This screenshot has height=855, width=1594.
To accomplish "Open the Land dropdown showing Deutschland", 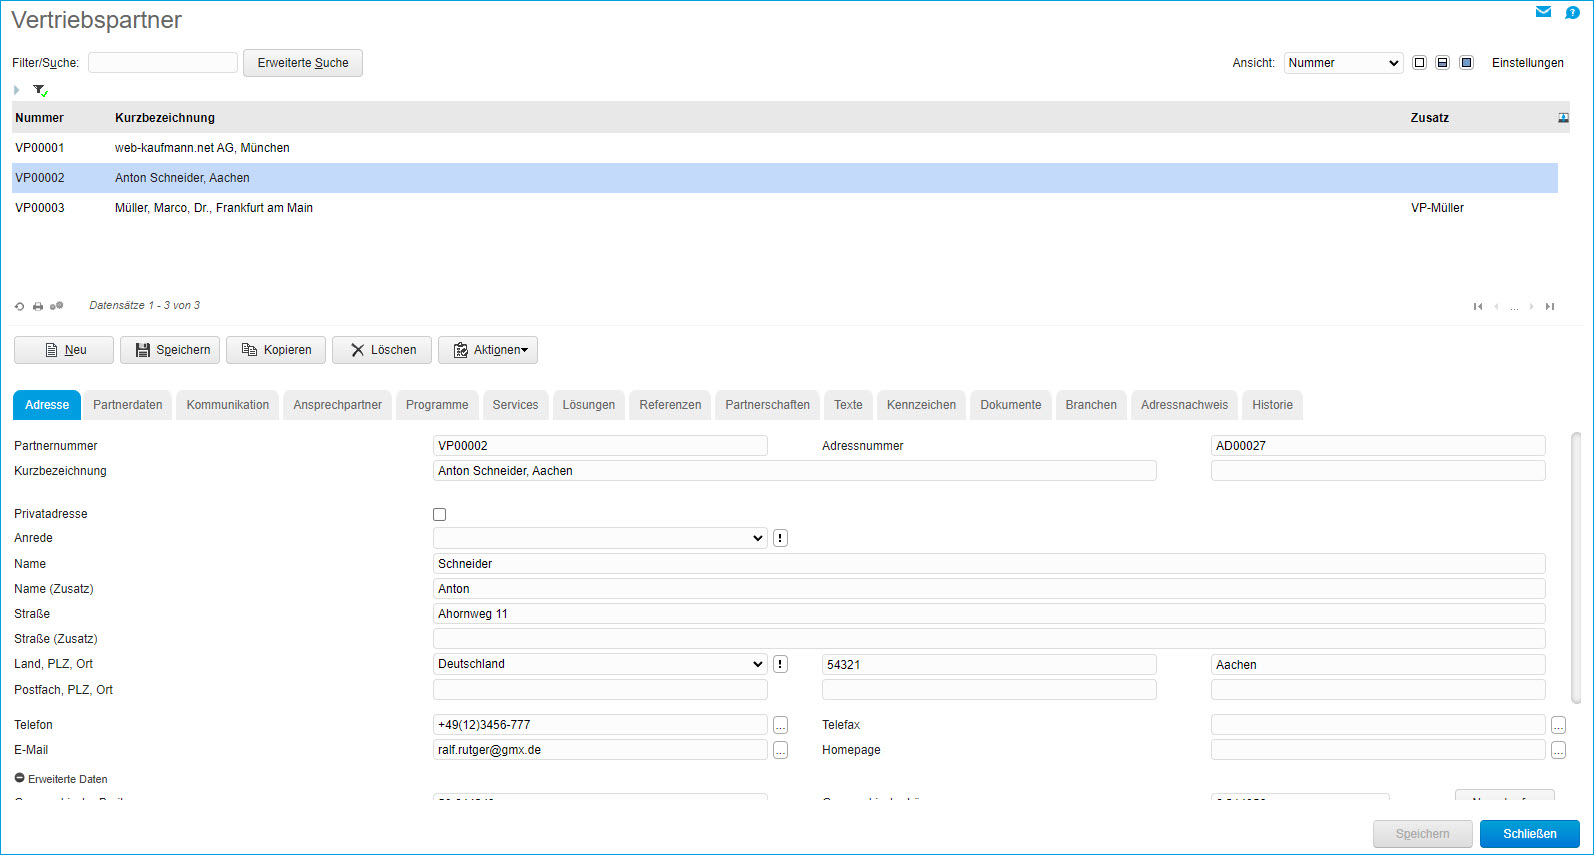I will (x=600, y=664).
